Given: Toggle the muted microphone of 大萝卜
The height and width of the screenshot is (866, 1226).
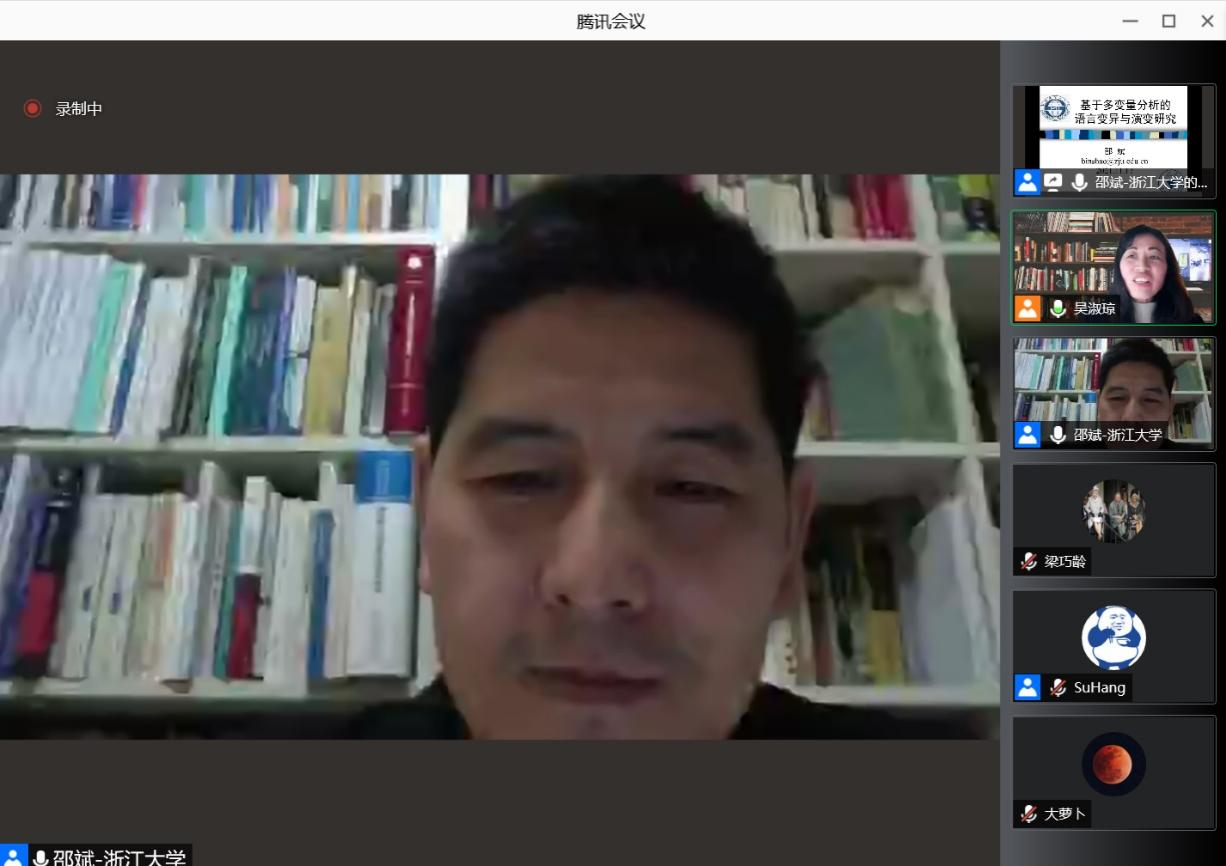Looking at the screenshot, I should pos(1029,814).
